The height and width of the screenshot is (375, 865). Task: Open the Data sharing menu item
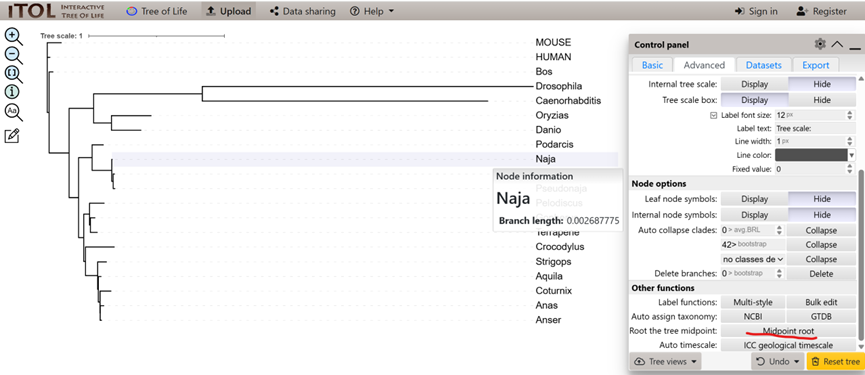[x=303, y=11]
